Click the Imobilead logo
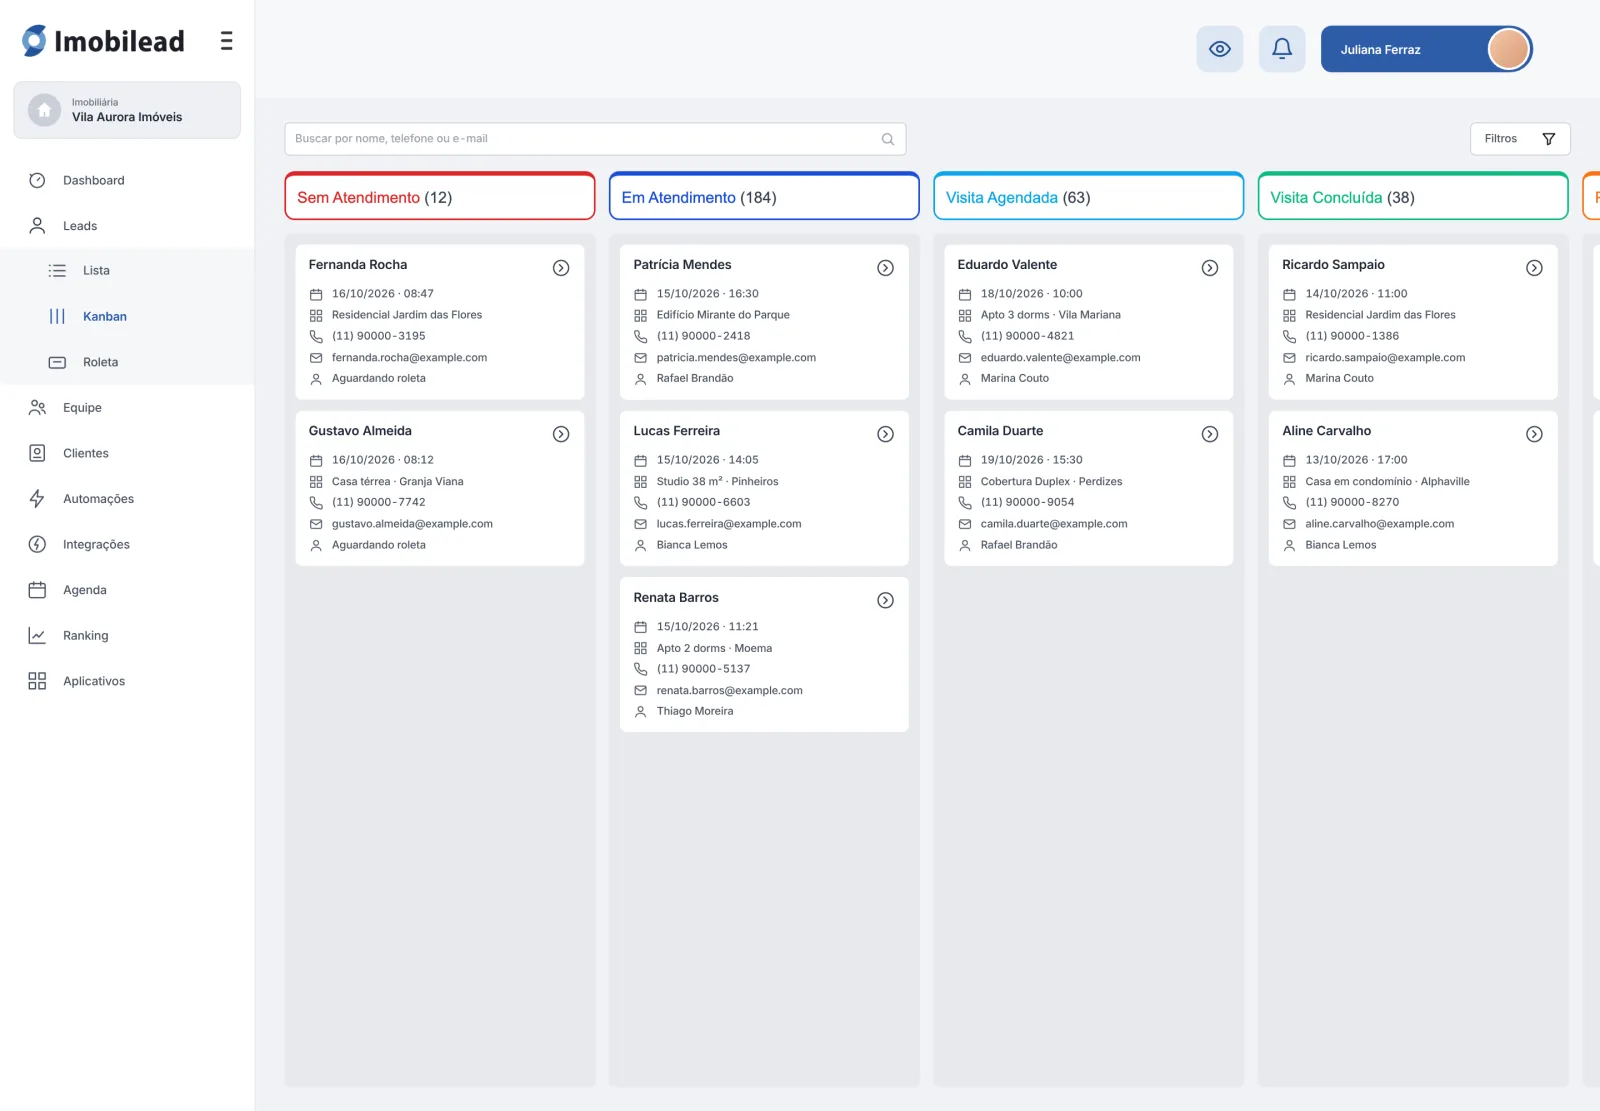The height and width of the screenshot is (1111, 1600). click(103, 41)
